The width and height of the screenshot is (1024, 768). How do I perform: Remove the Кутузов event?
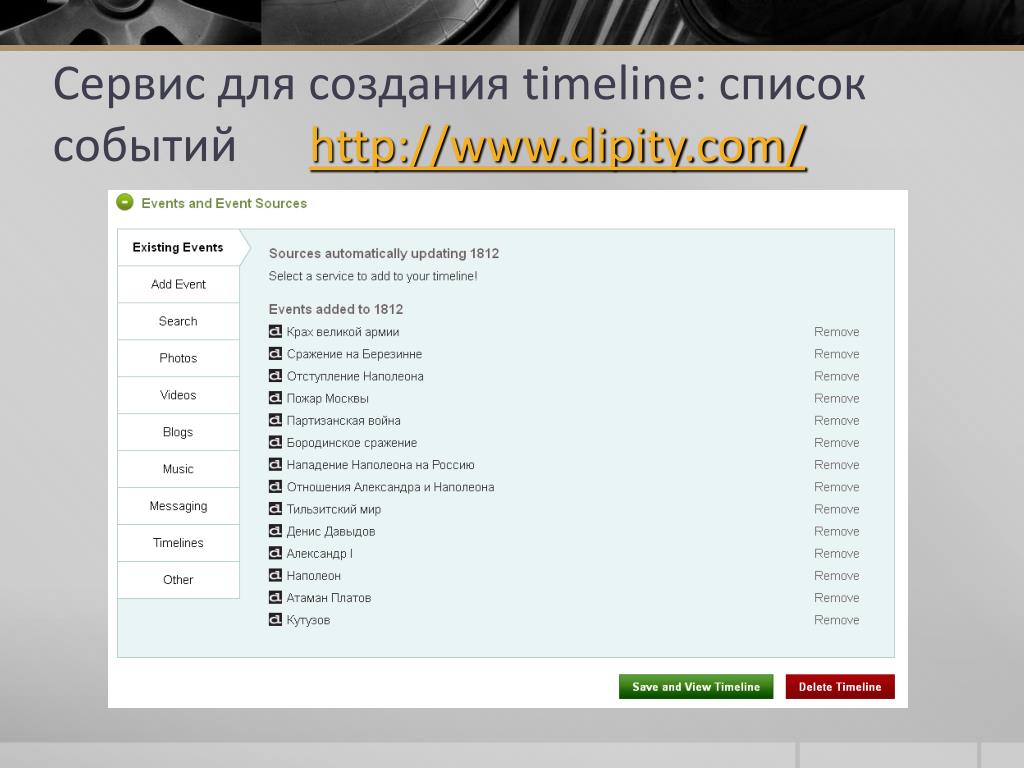click(x=837, y=620)
